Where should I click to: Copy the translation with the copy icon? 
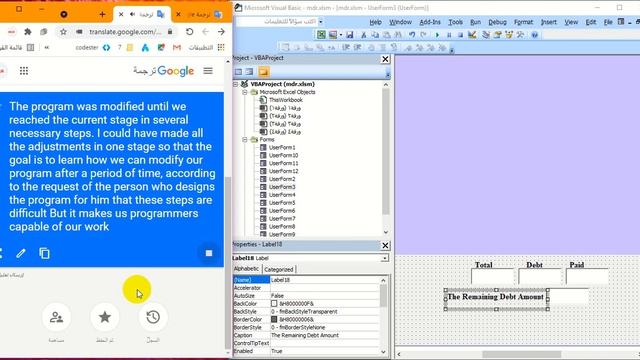44,253
